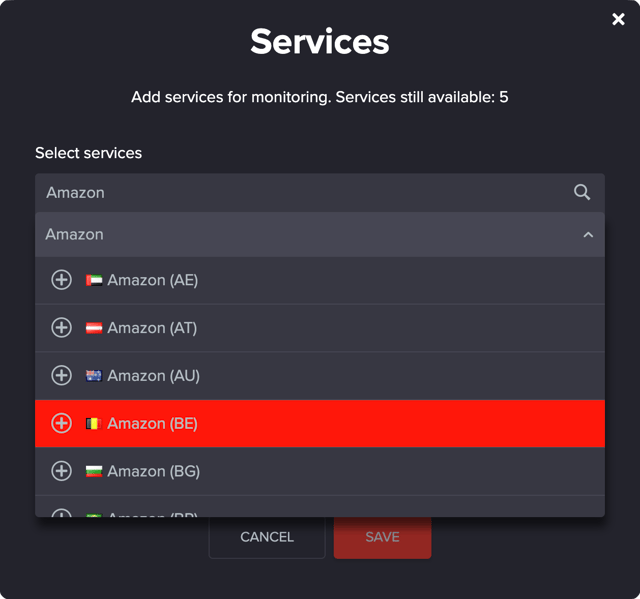Click the plus icon on Amazon (BE)

(x=61, y=424)
